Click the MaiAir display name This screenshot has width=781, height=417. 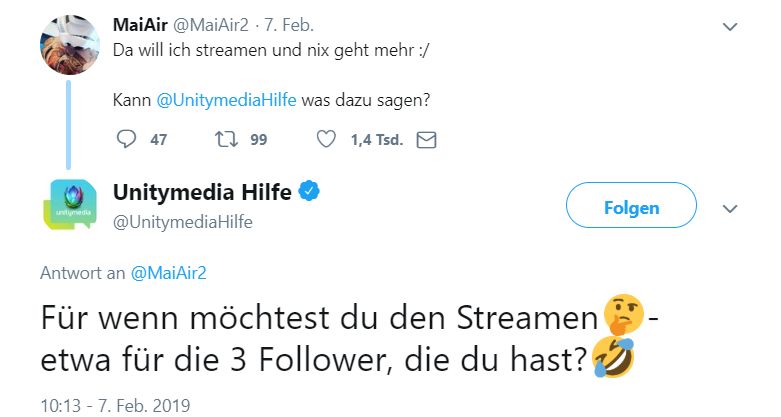[140, 25]
